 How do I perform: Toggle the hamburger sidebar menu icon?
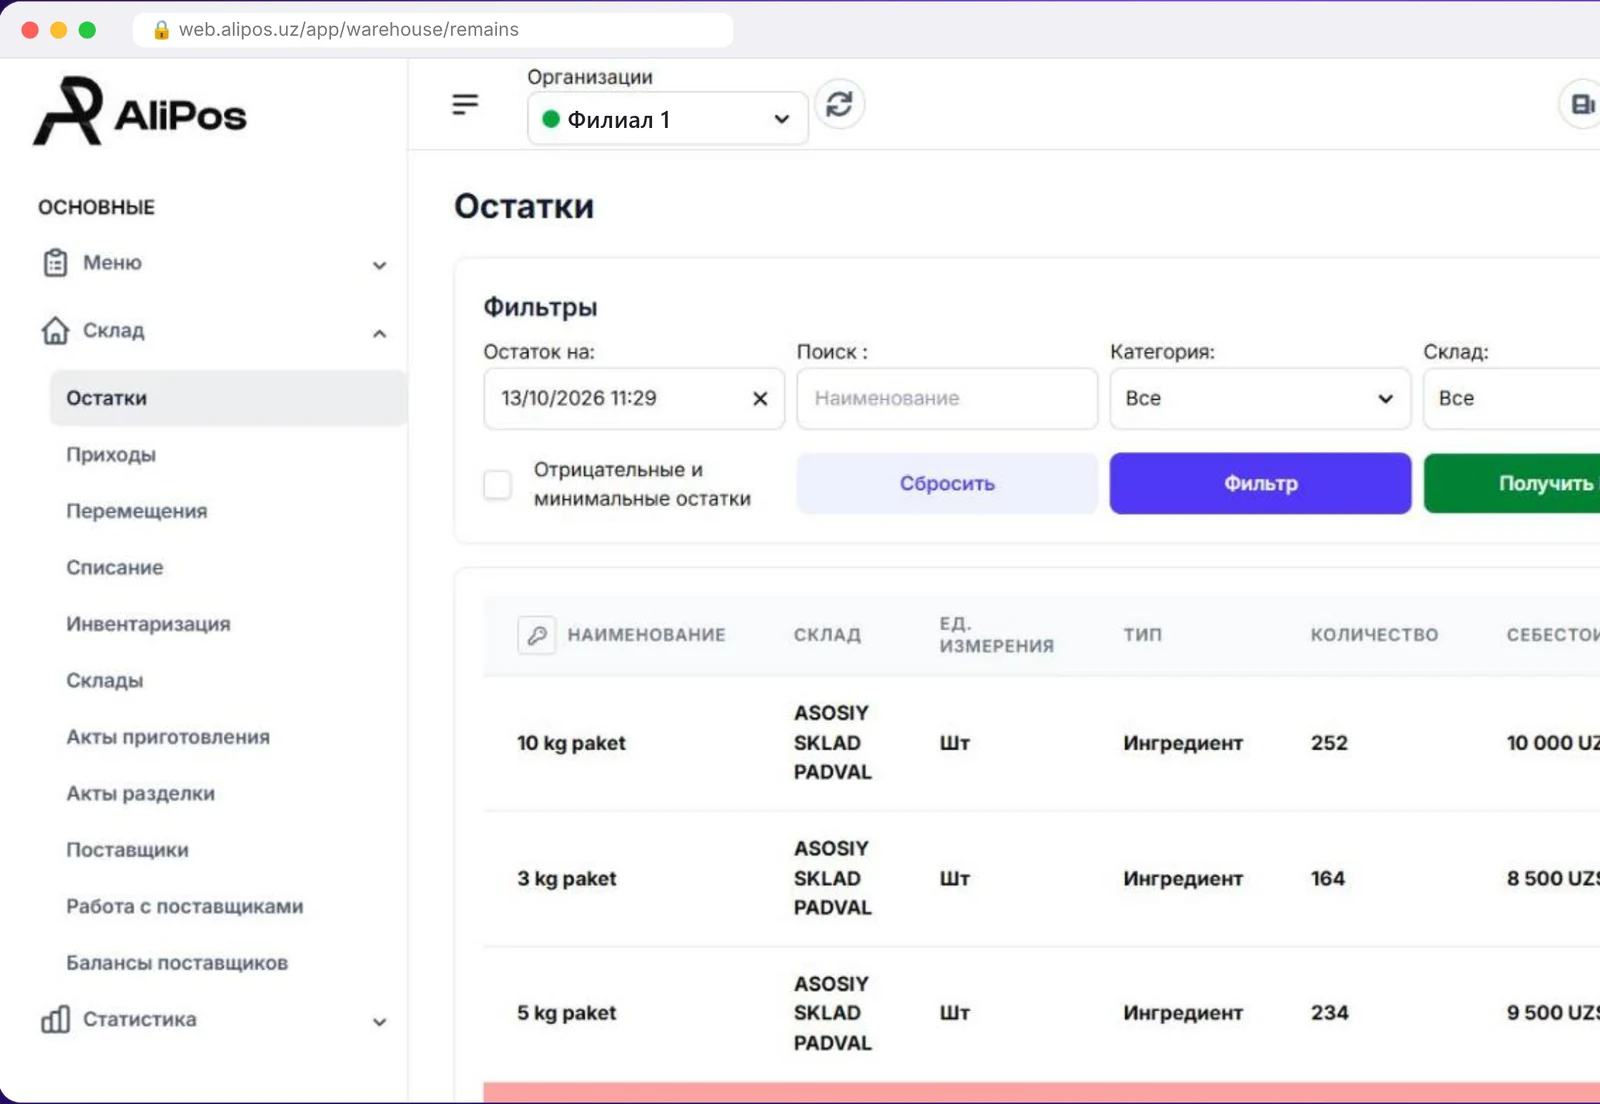[x=465, y=104]
